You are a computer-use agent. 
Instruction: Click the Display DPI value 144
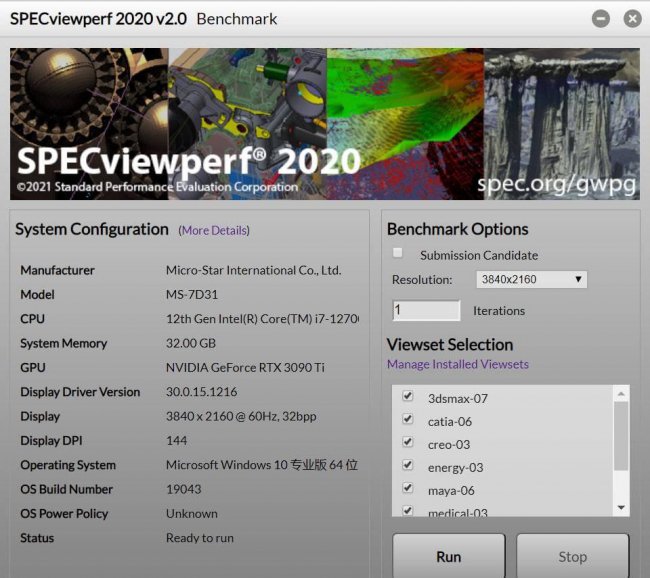pyautogui.click(x=176, y=440)
